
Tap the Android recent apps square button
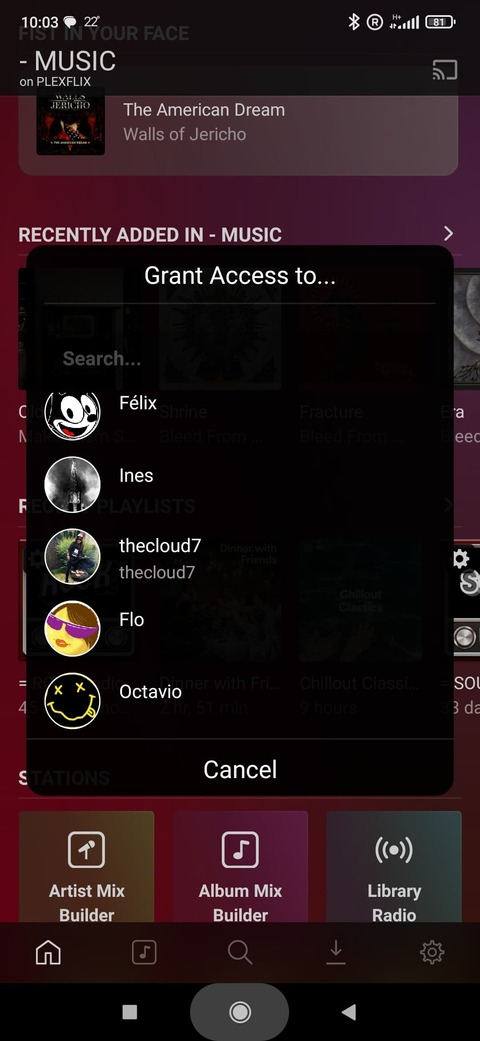click(x=130, y=1012)
